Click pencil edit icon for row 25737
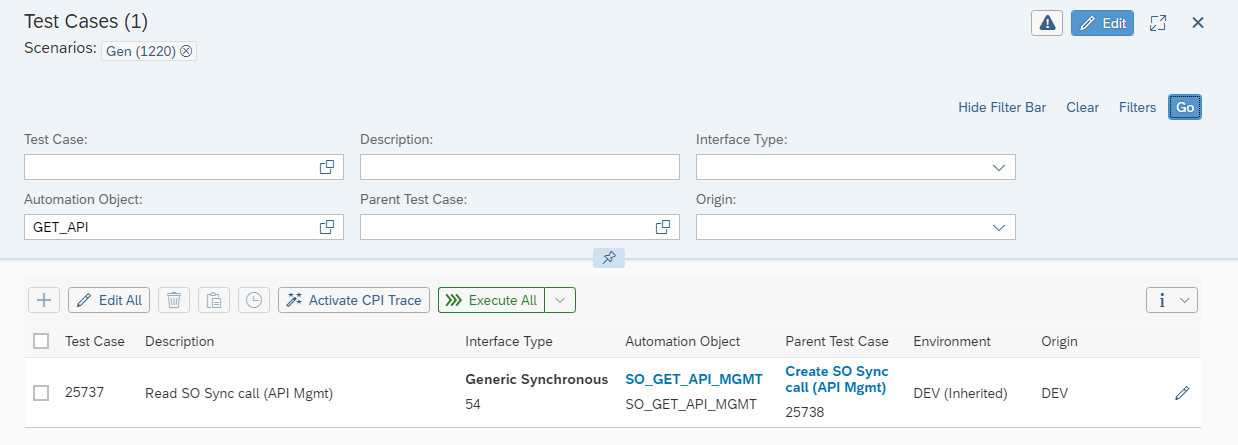 tap(1182, 394)
